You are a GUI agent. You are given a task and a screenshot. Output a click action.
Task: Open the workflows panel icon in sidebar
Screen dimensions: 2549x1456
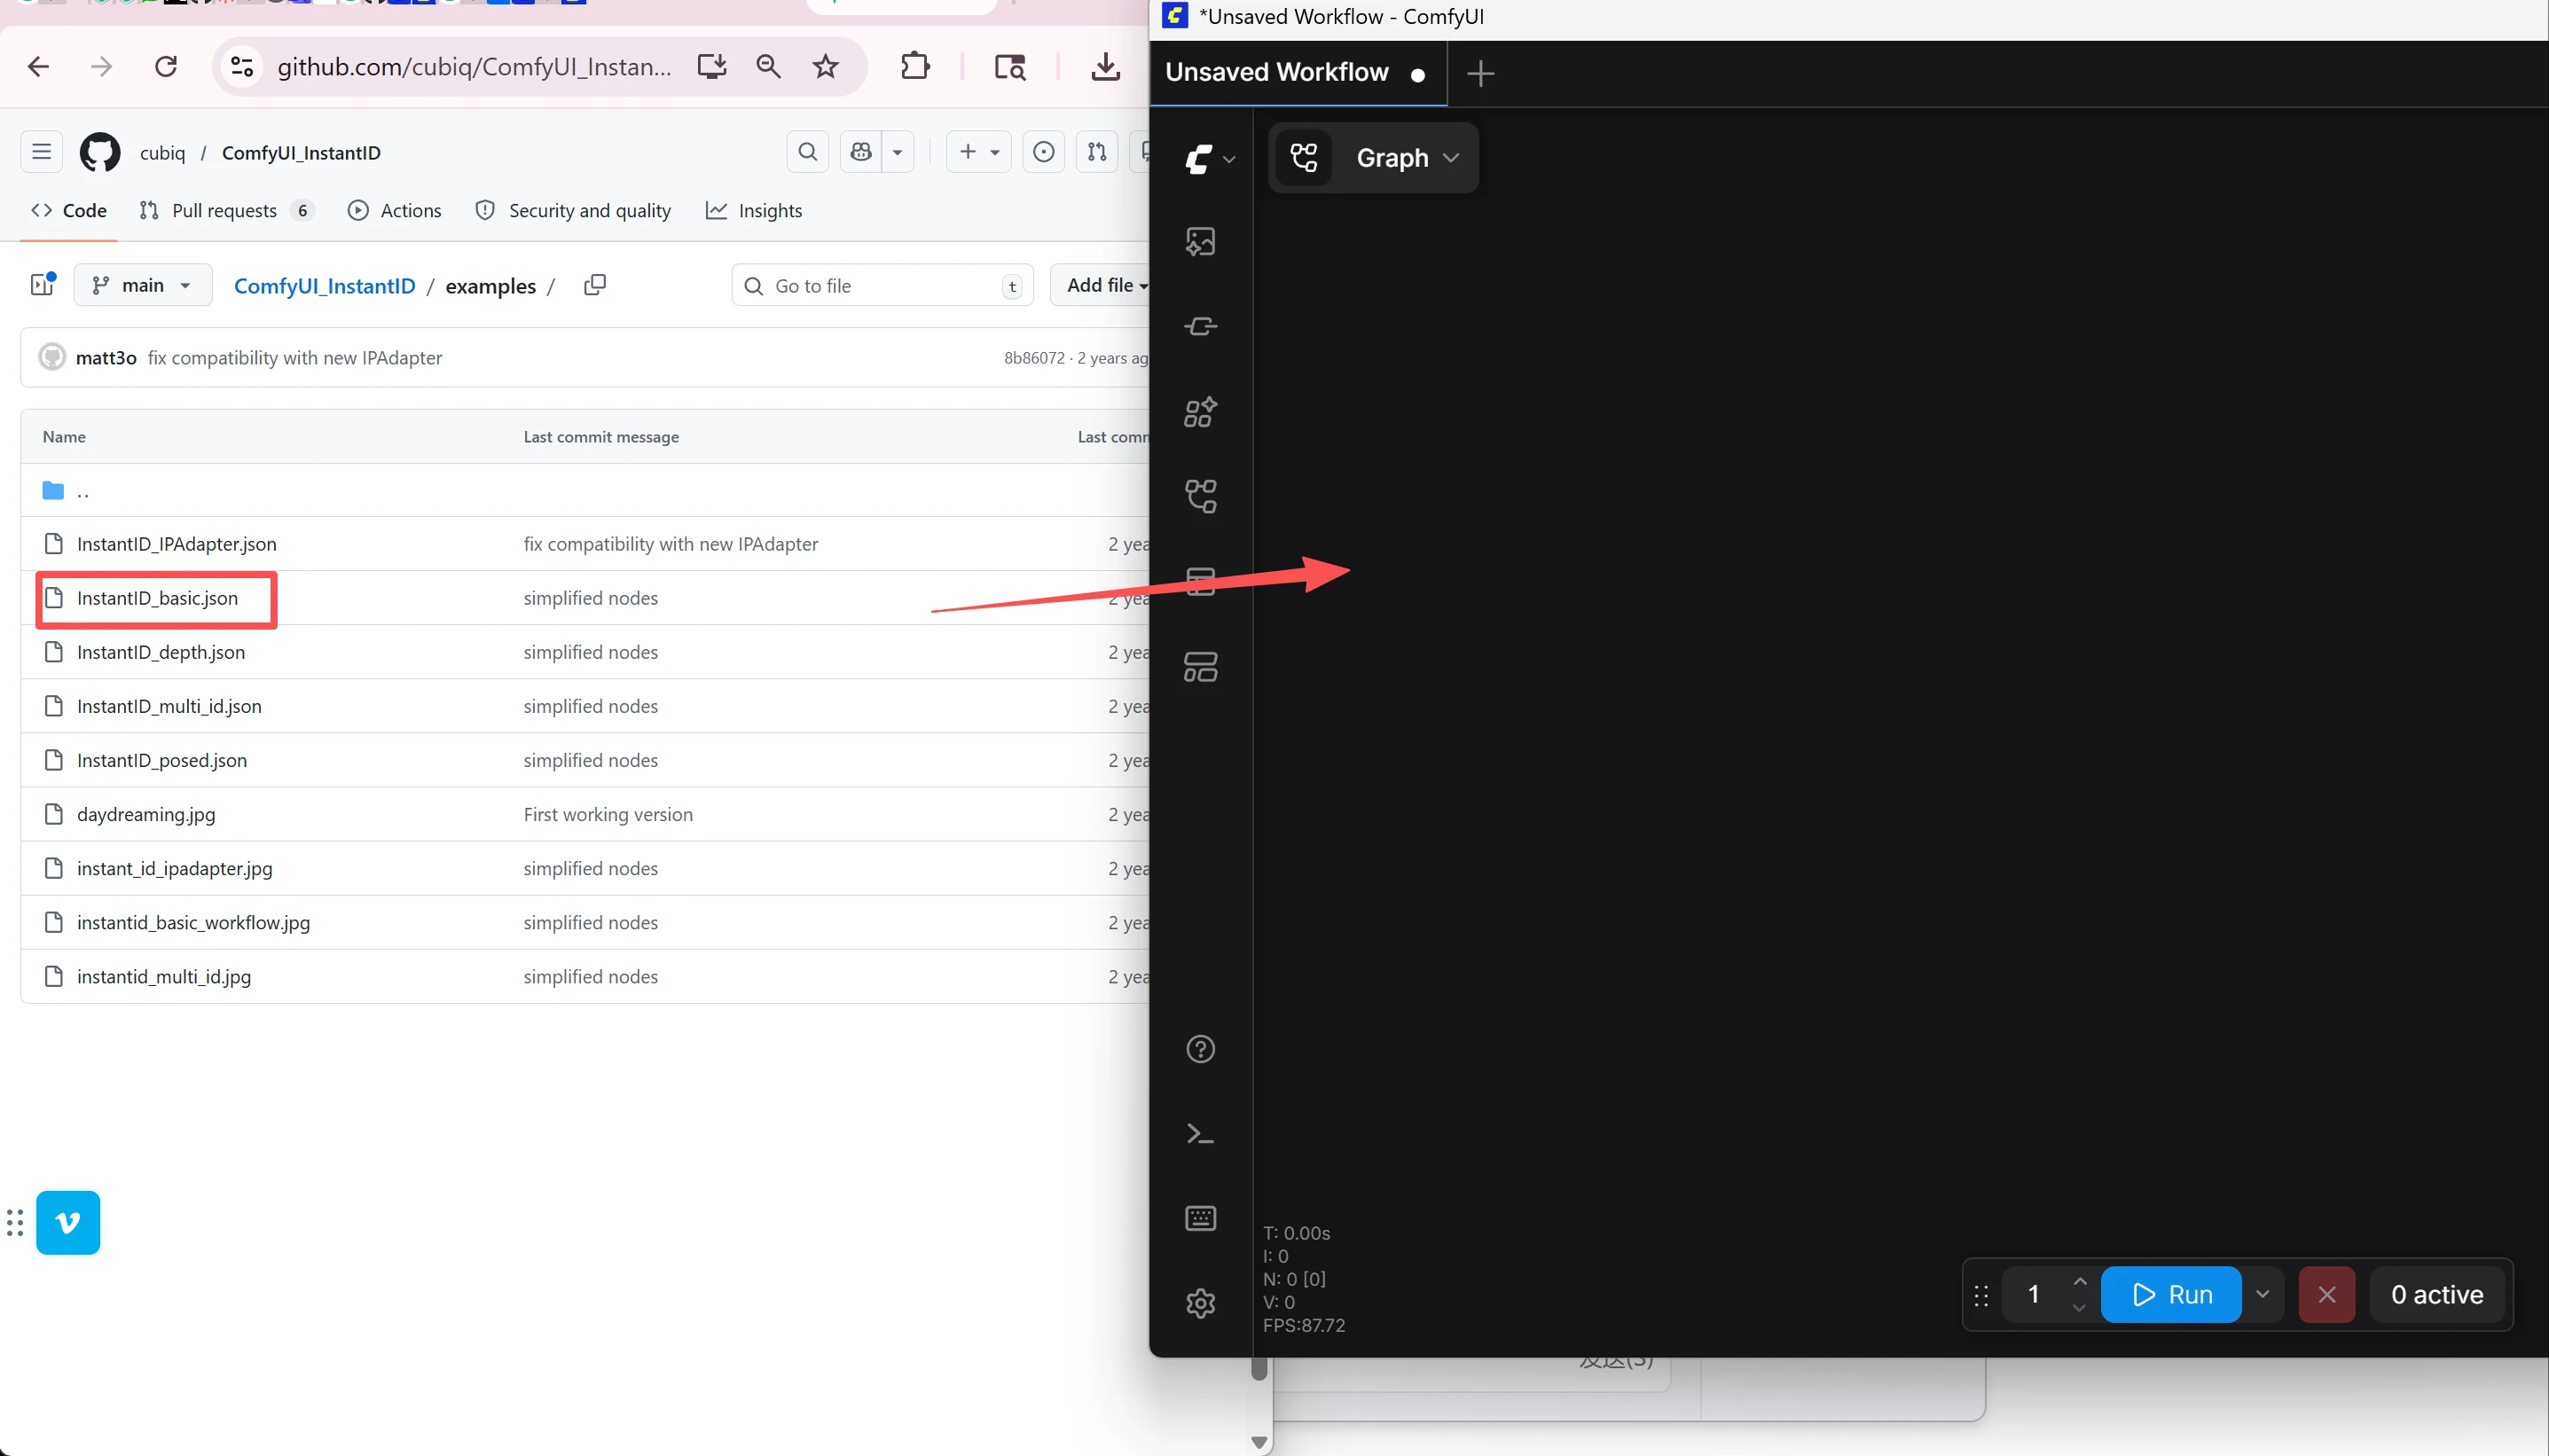pos(1199,497)
